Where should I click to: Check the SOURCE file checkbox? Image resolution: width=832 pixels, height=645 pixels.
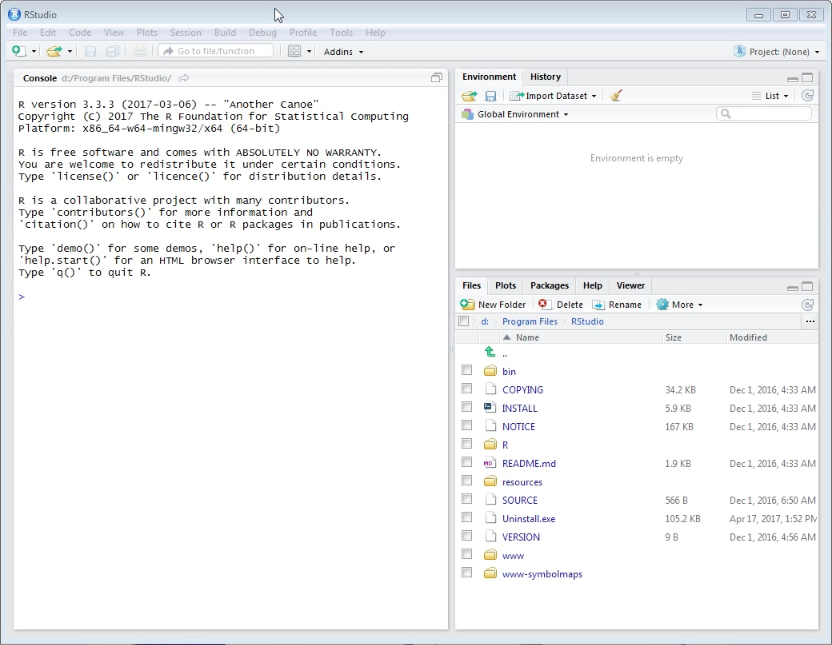click(x=466, y=499)
